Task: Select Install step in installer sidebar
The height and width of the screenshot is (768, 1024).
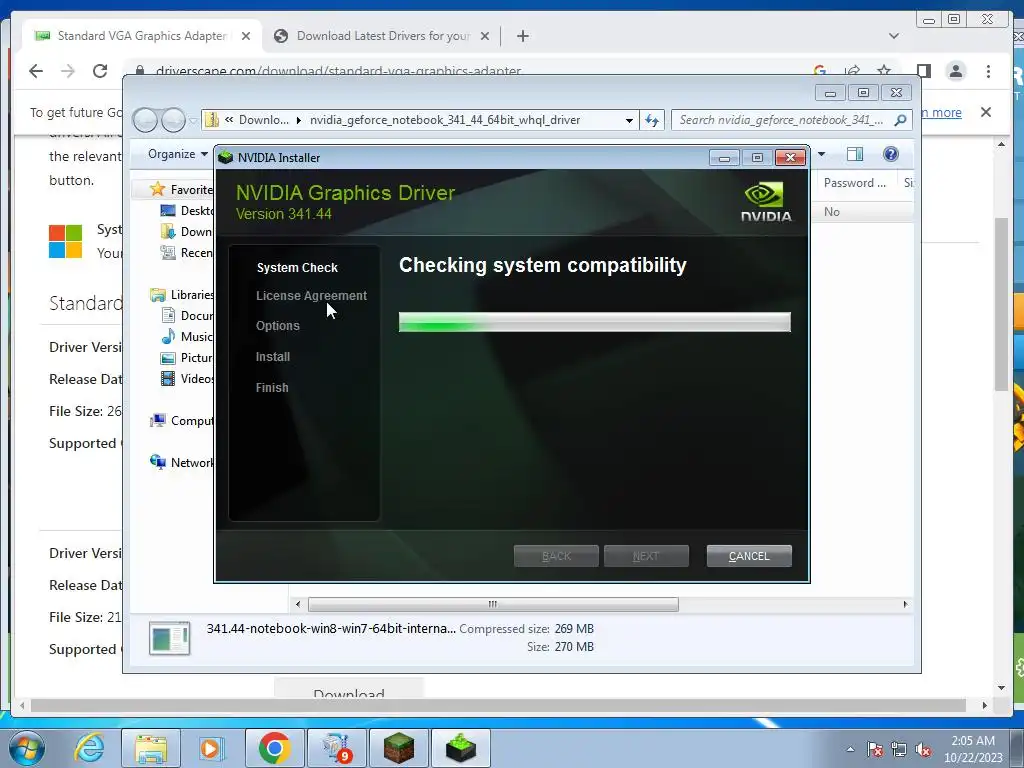Action: (273, 357)
